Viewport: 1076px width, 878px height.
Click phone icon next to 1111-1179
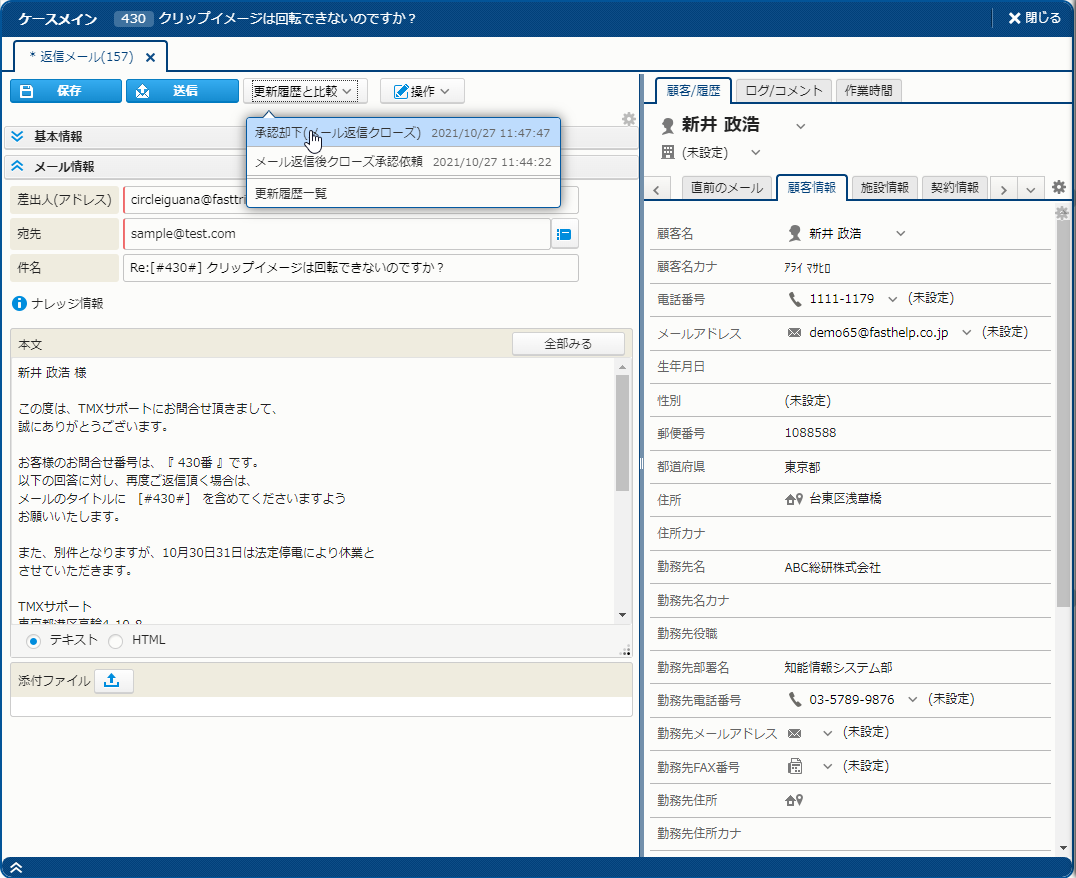click(x=796, y=299)
